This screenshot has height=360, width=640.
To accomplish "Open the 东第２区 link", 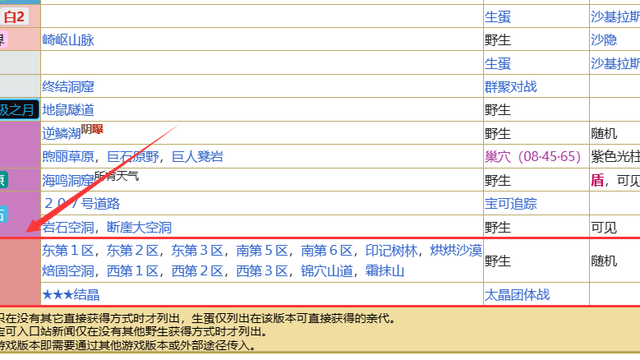I will coord(133,251).
